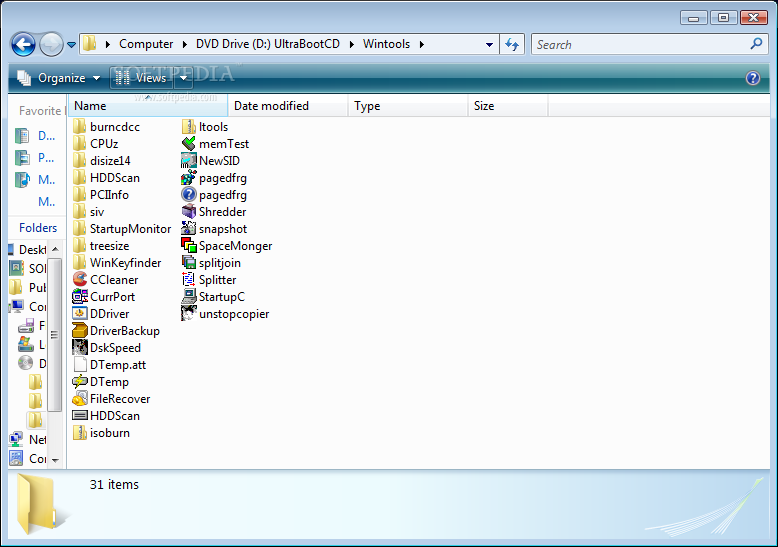The image size is (778, 547).
Task: Select the StartupMonitor folder
Action: point(122,228)
